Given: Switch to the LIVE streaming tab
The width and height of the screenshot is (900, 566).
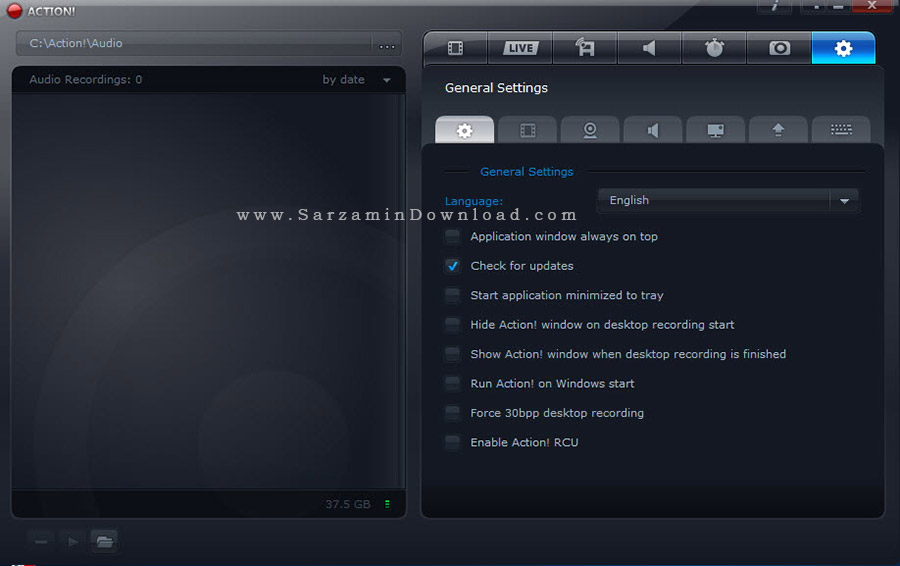Looking at the screenshot, I should 521,48.
